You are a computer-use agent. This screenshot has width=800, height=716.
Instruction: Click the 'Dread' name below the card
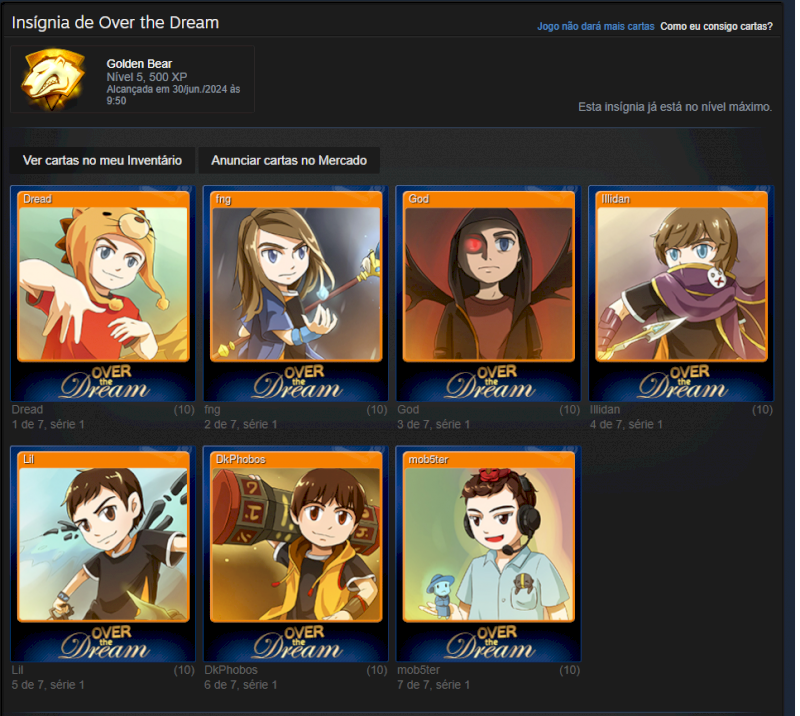(27, 409)
